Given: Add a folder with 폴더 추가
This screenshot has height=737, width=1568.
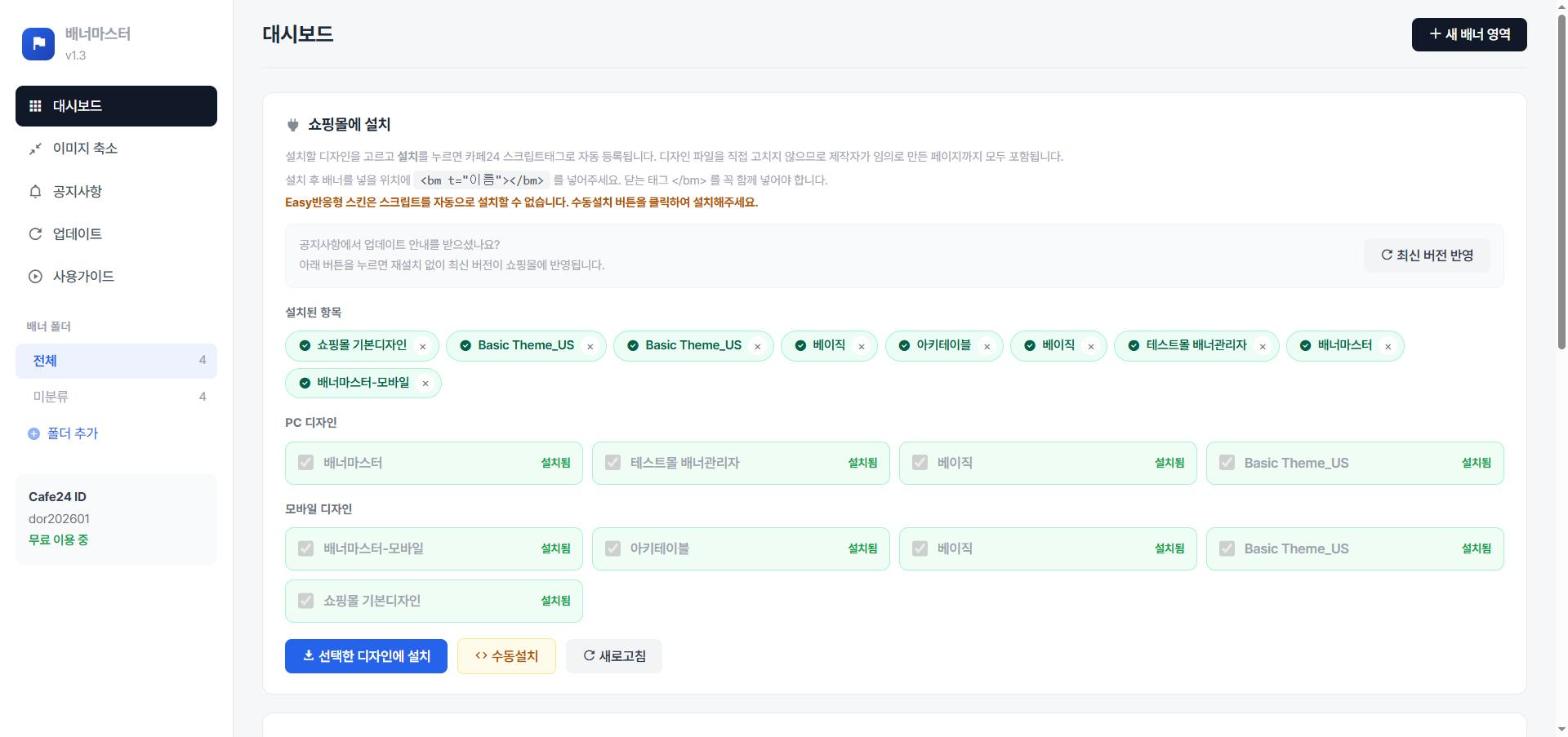Looking at the screenshot, I should (x=63, y=434).
